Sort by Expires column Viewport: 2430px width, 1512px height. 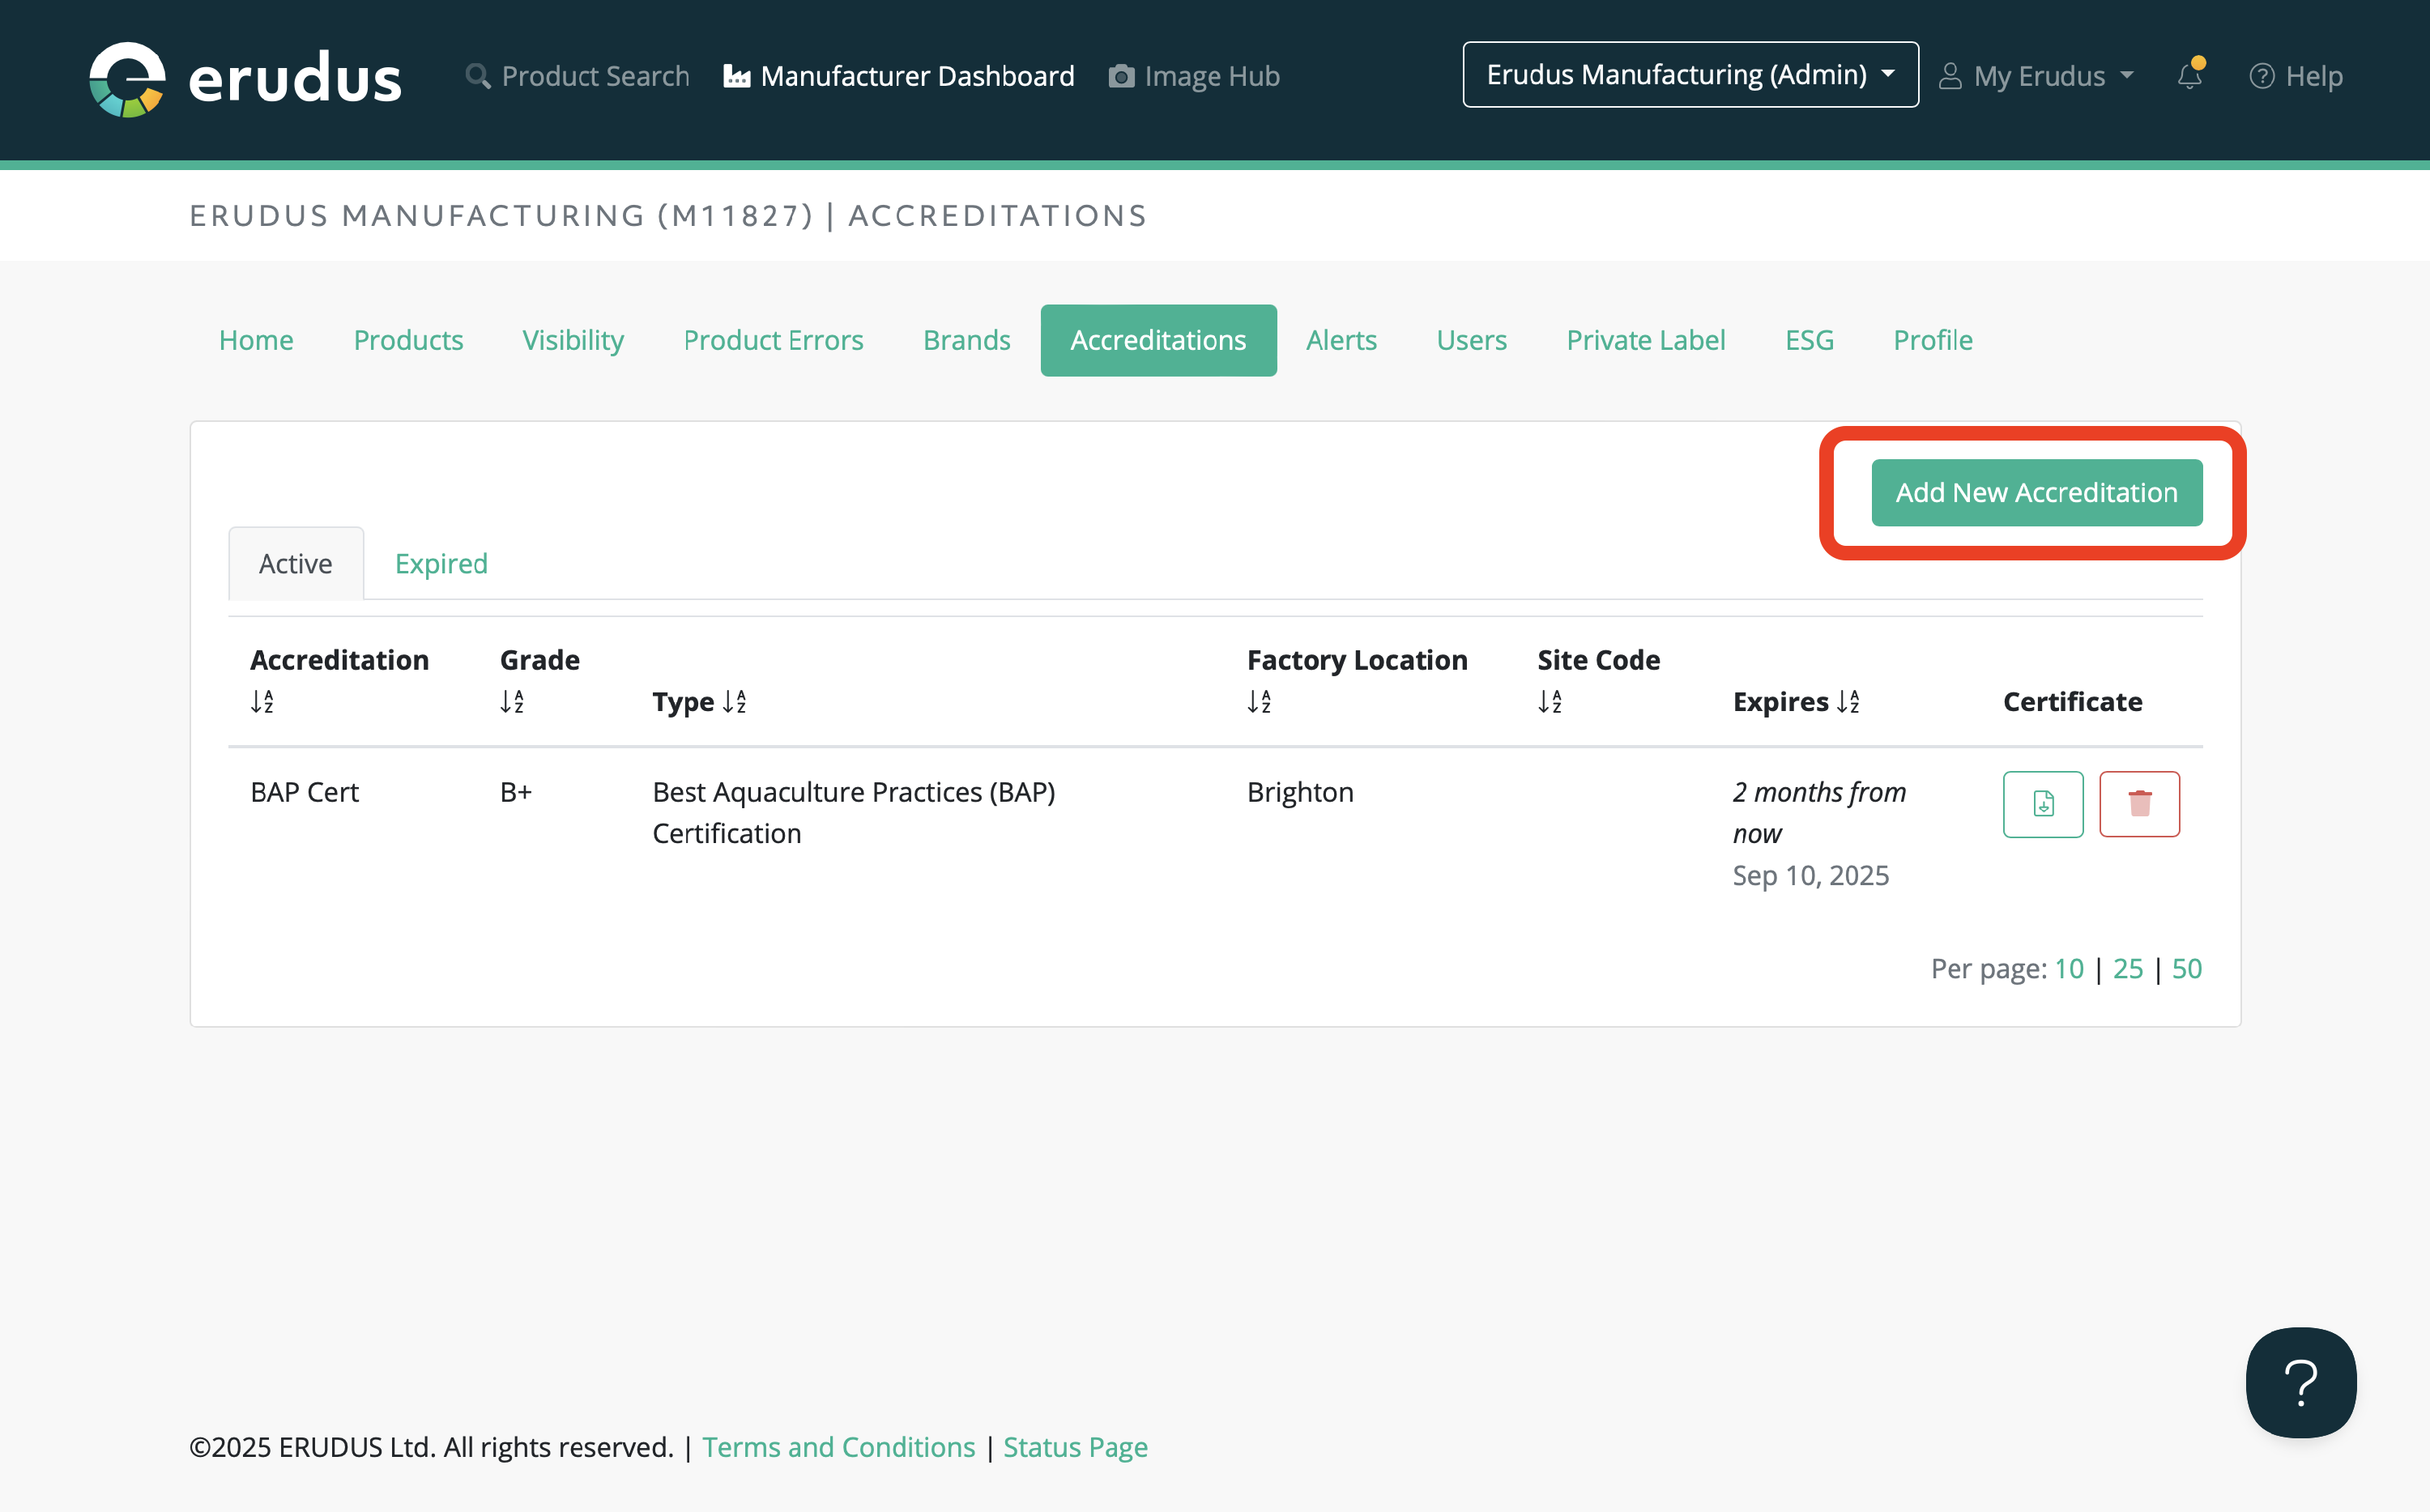(1848, 702)
